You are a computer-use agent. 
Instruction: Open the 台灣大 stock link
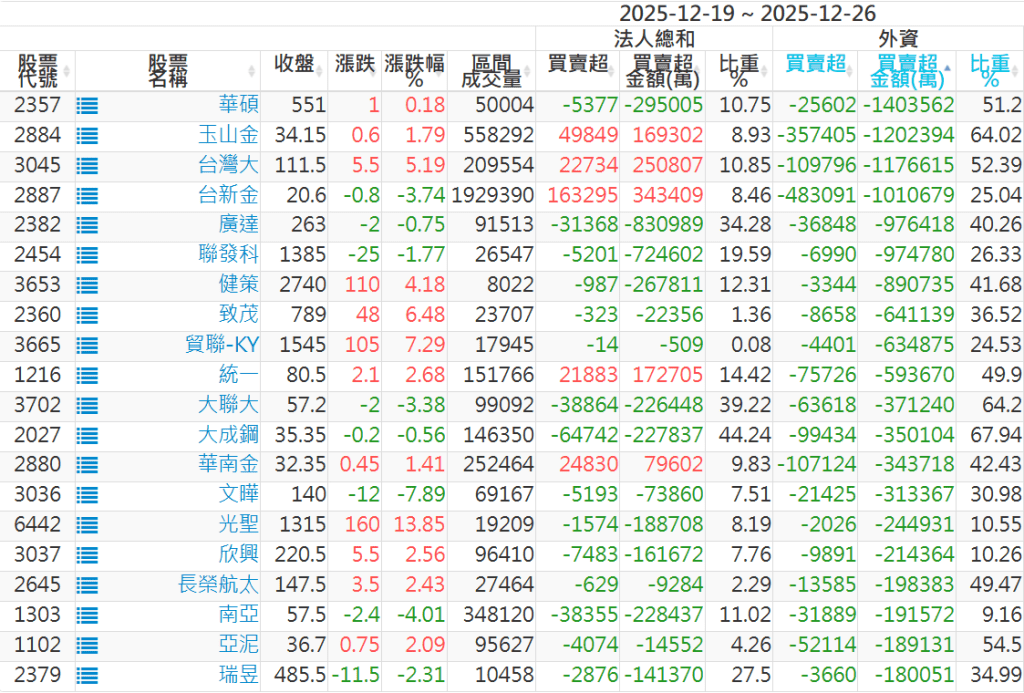pos(228,165)
